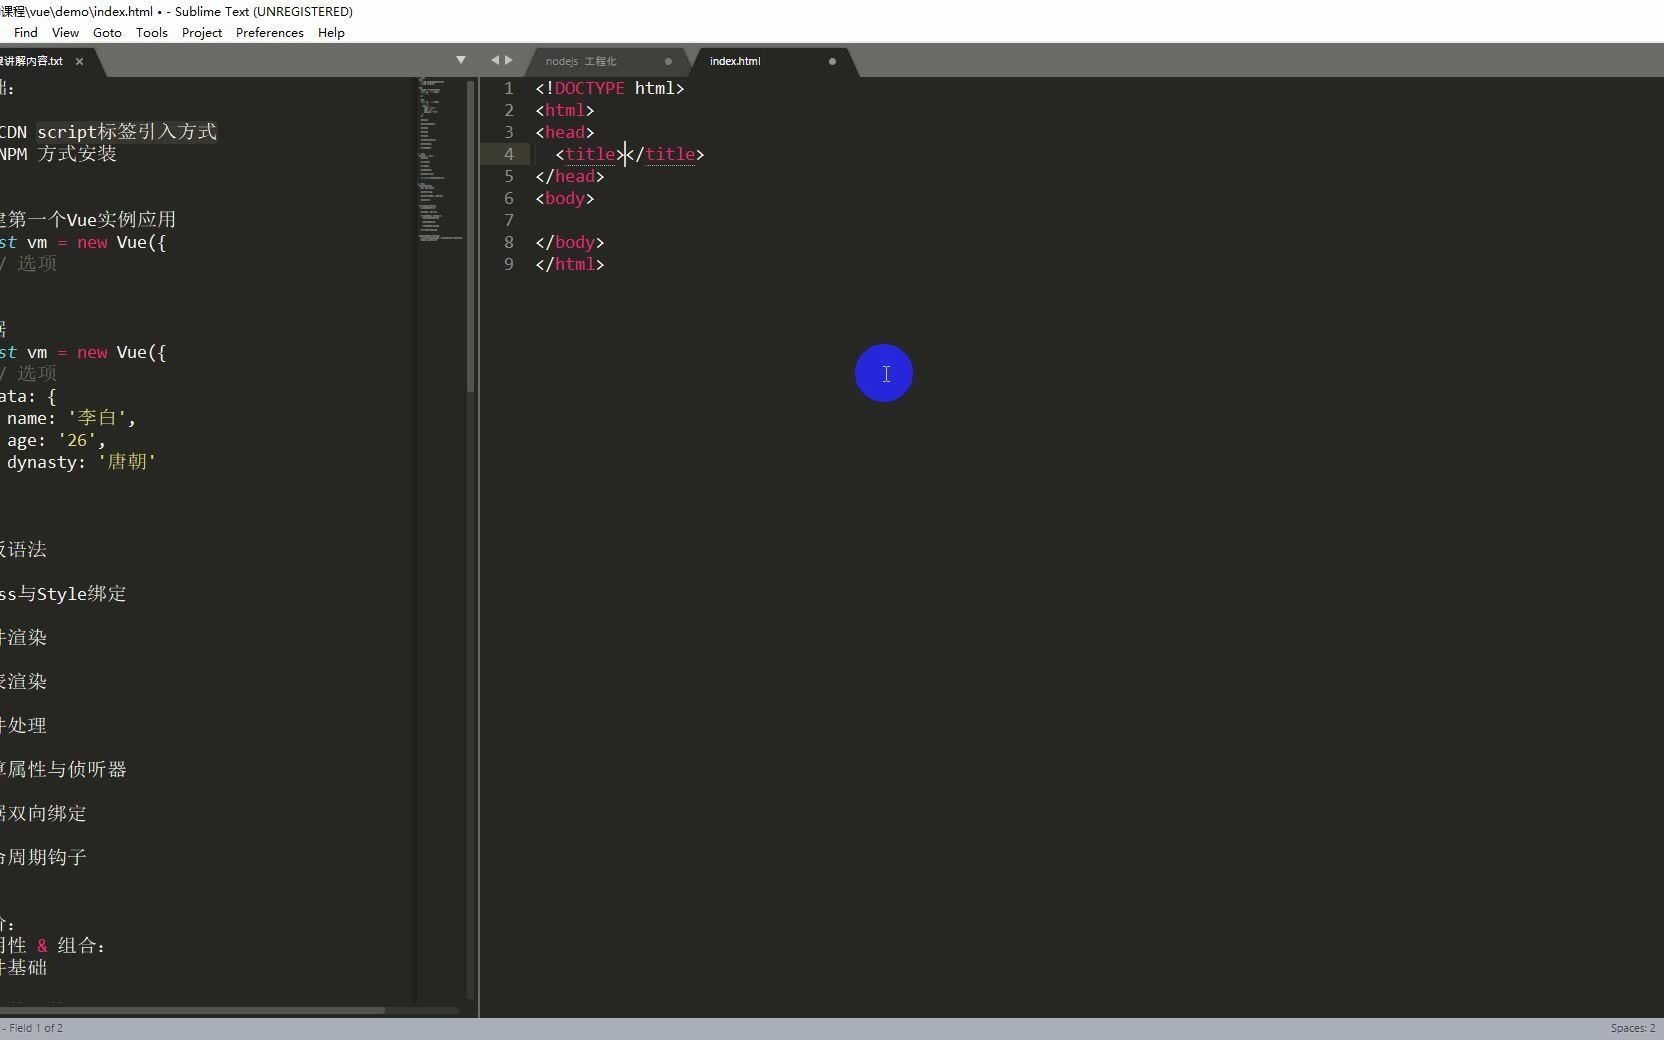Open the Goto menu
This screenshot has height=1040, width=1664.
point(107,32)
